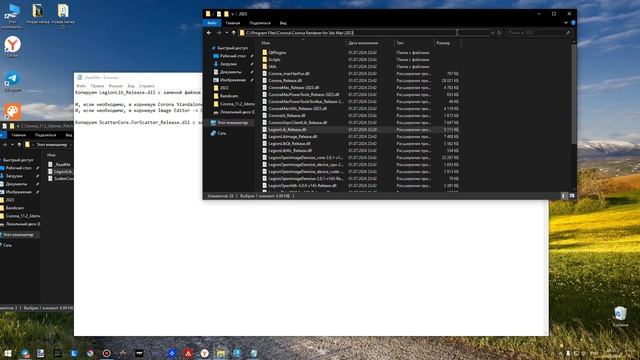640x360 pixels.
Task: Go forward in the 2023 Explorer window
Action: pos(219,33)
